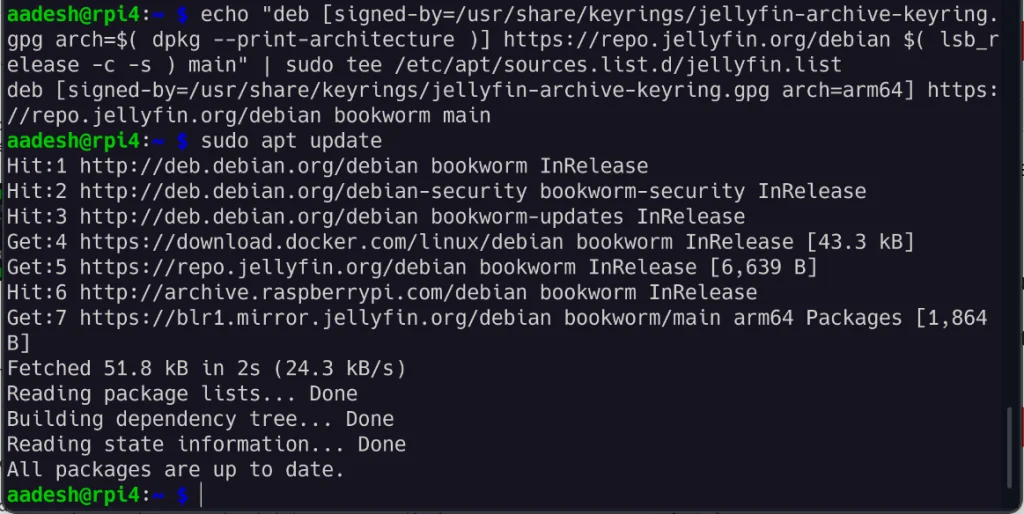This screenshot has width=1024, height=514.
Task: Click the 'Reading package lists... Done' line
Action: pos(182,394)
